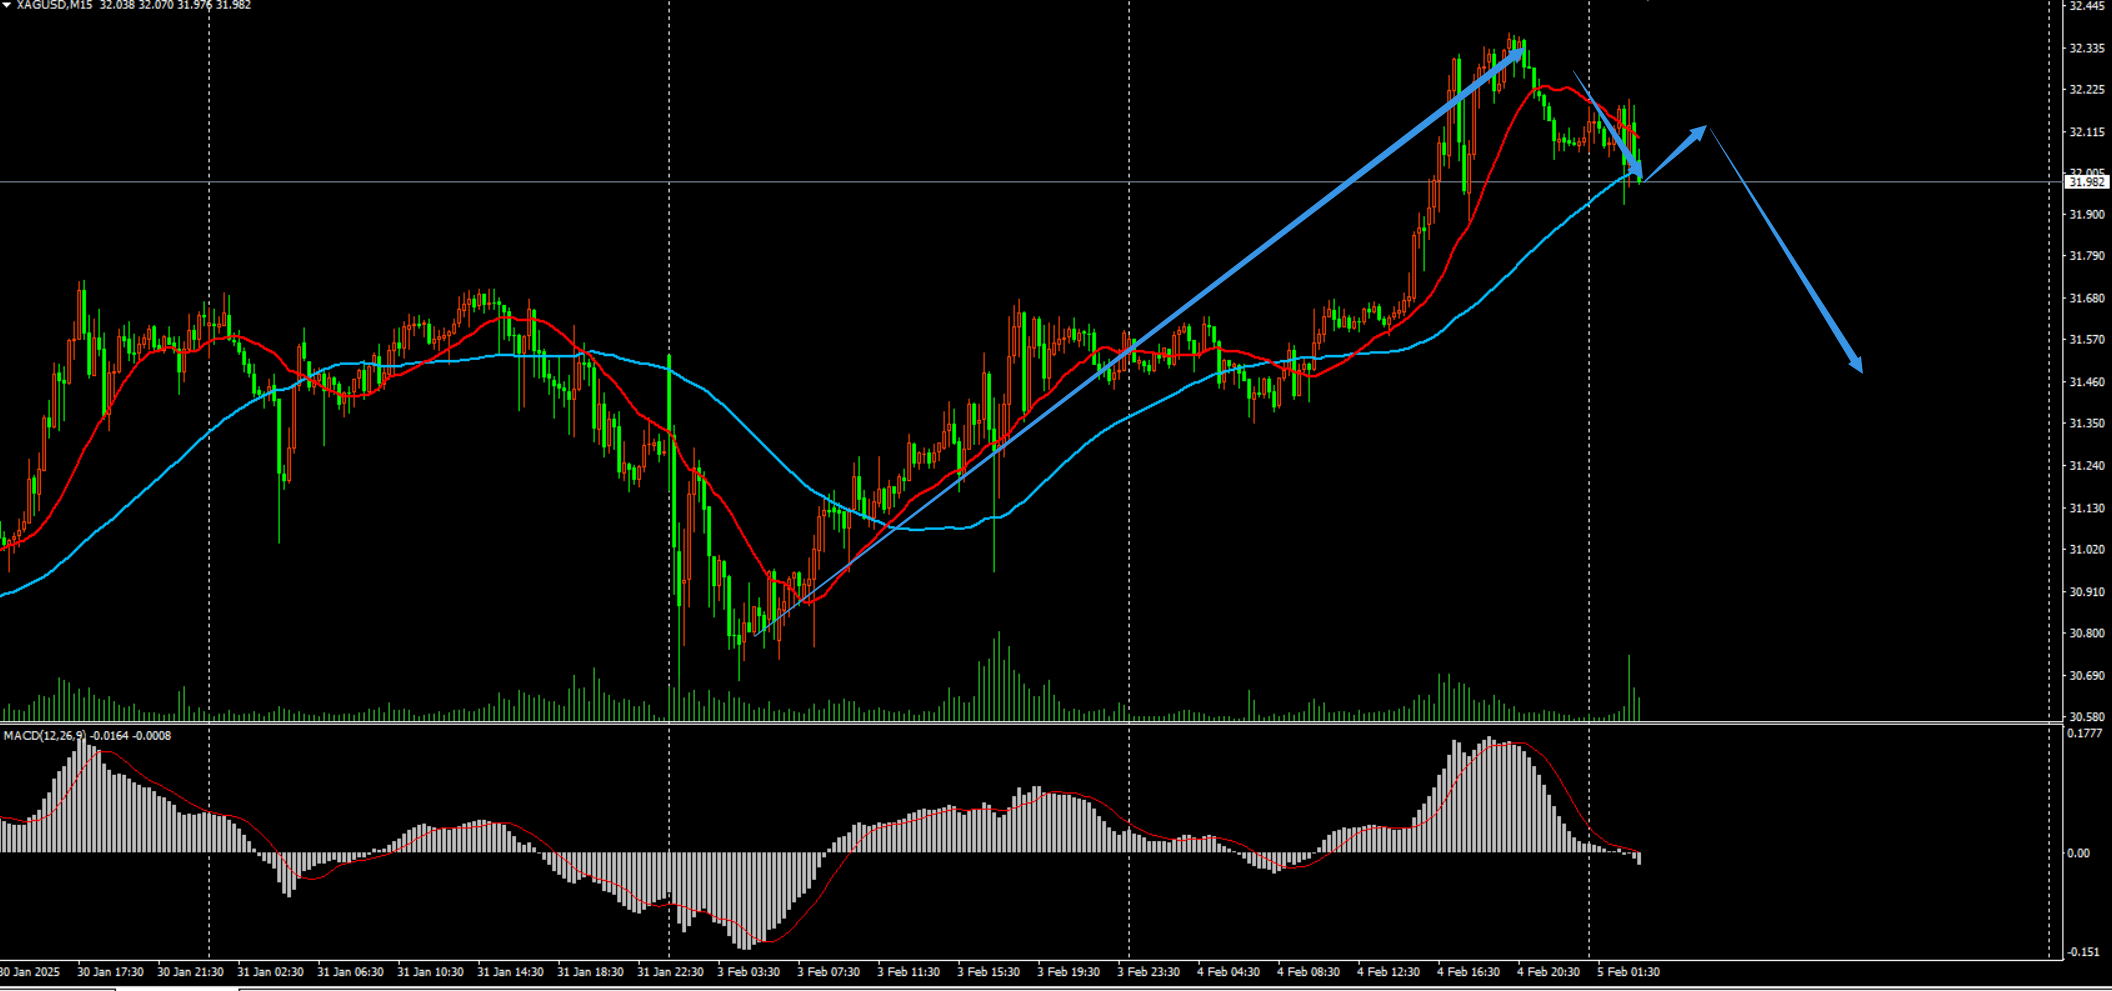This screenshot has height=991, width=2112.
Task: Click the 32.115 price axis label
Action: pos(2087,131)
